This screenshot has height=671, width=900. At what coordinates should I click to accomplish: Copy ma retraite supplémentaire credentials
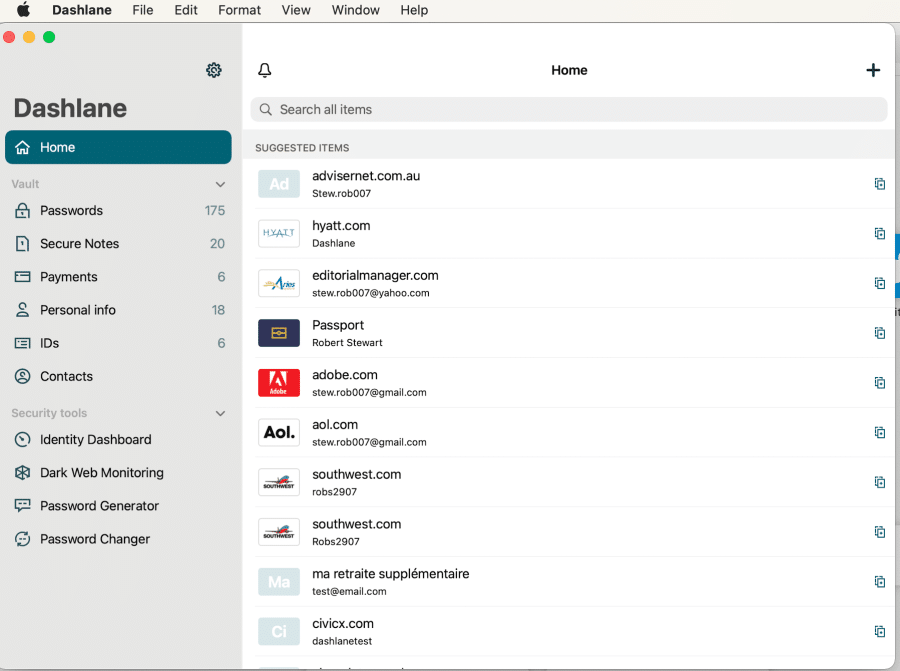tap(879, 581)
